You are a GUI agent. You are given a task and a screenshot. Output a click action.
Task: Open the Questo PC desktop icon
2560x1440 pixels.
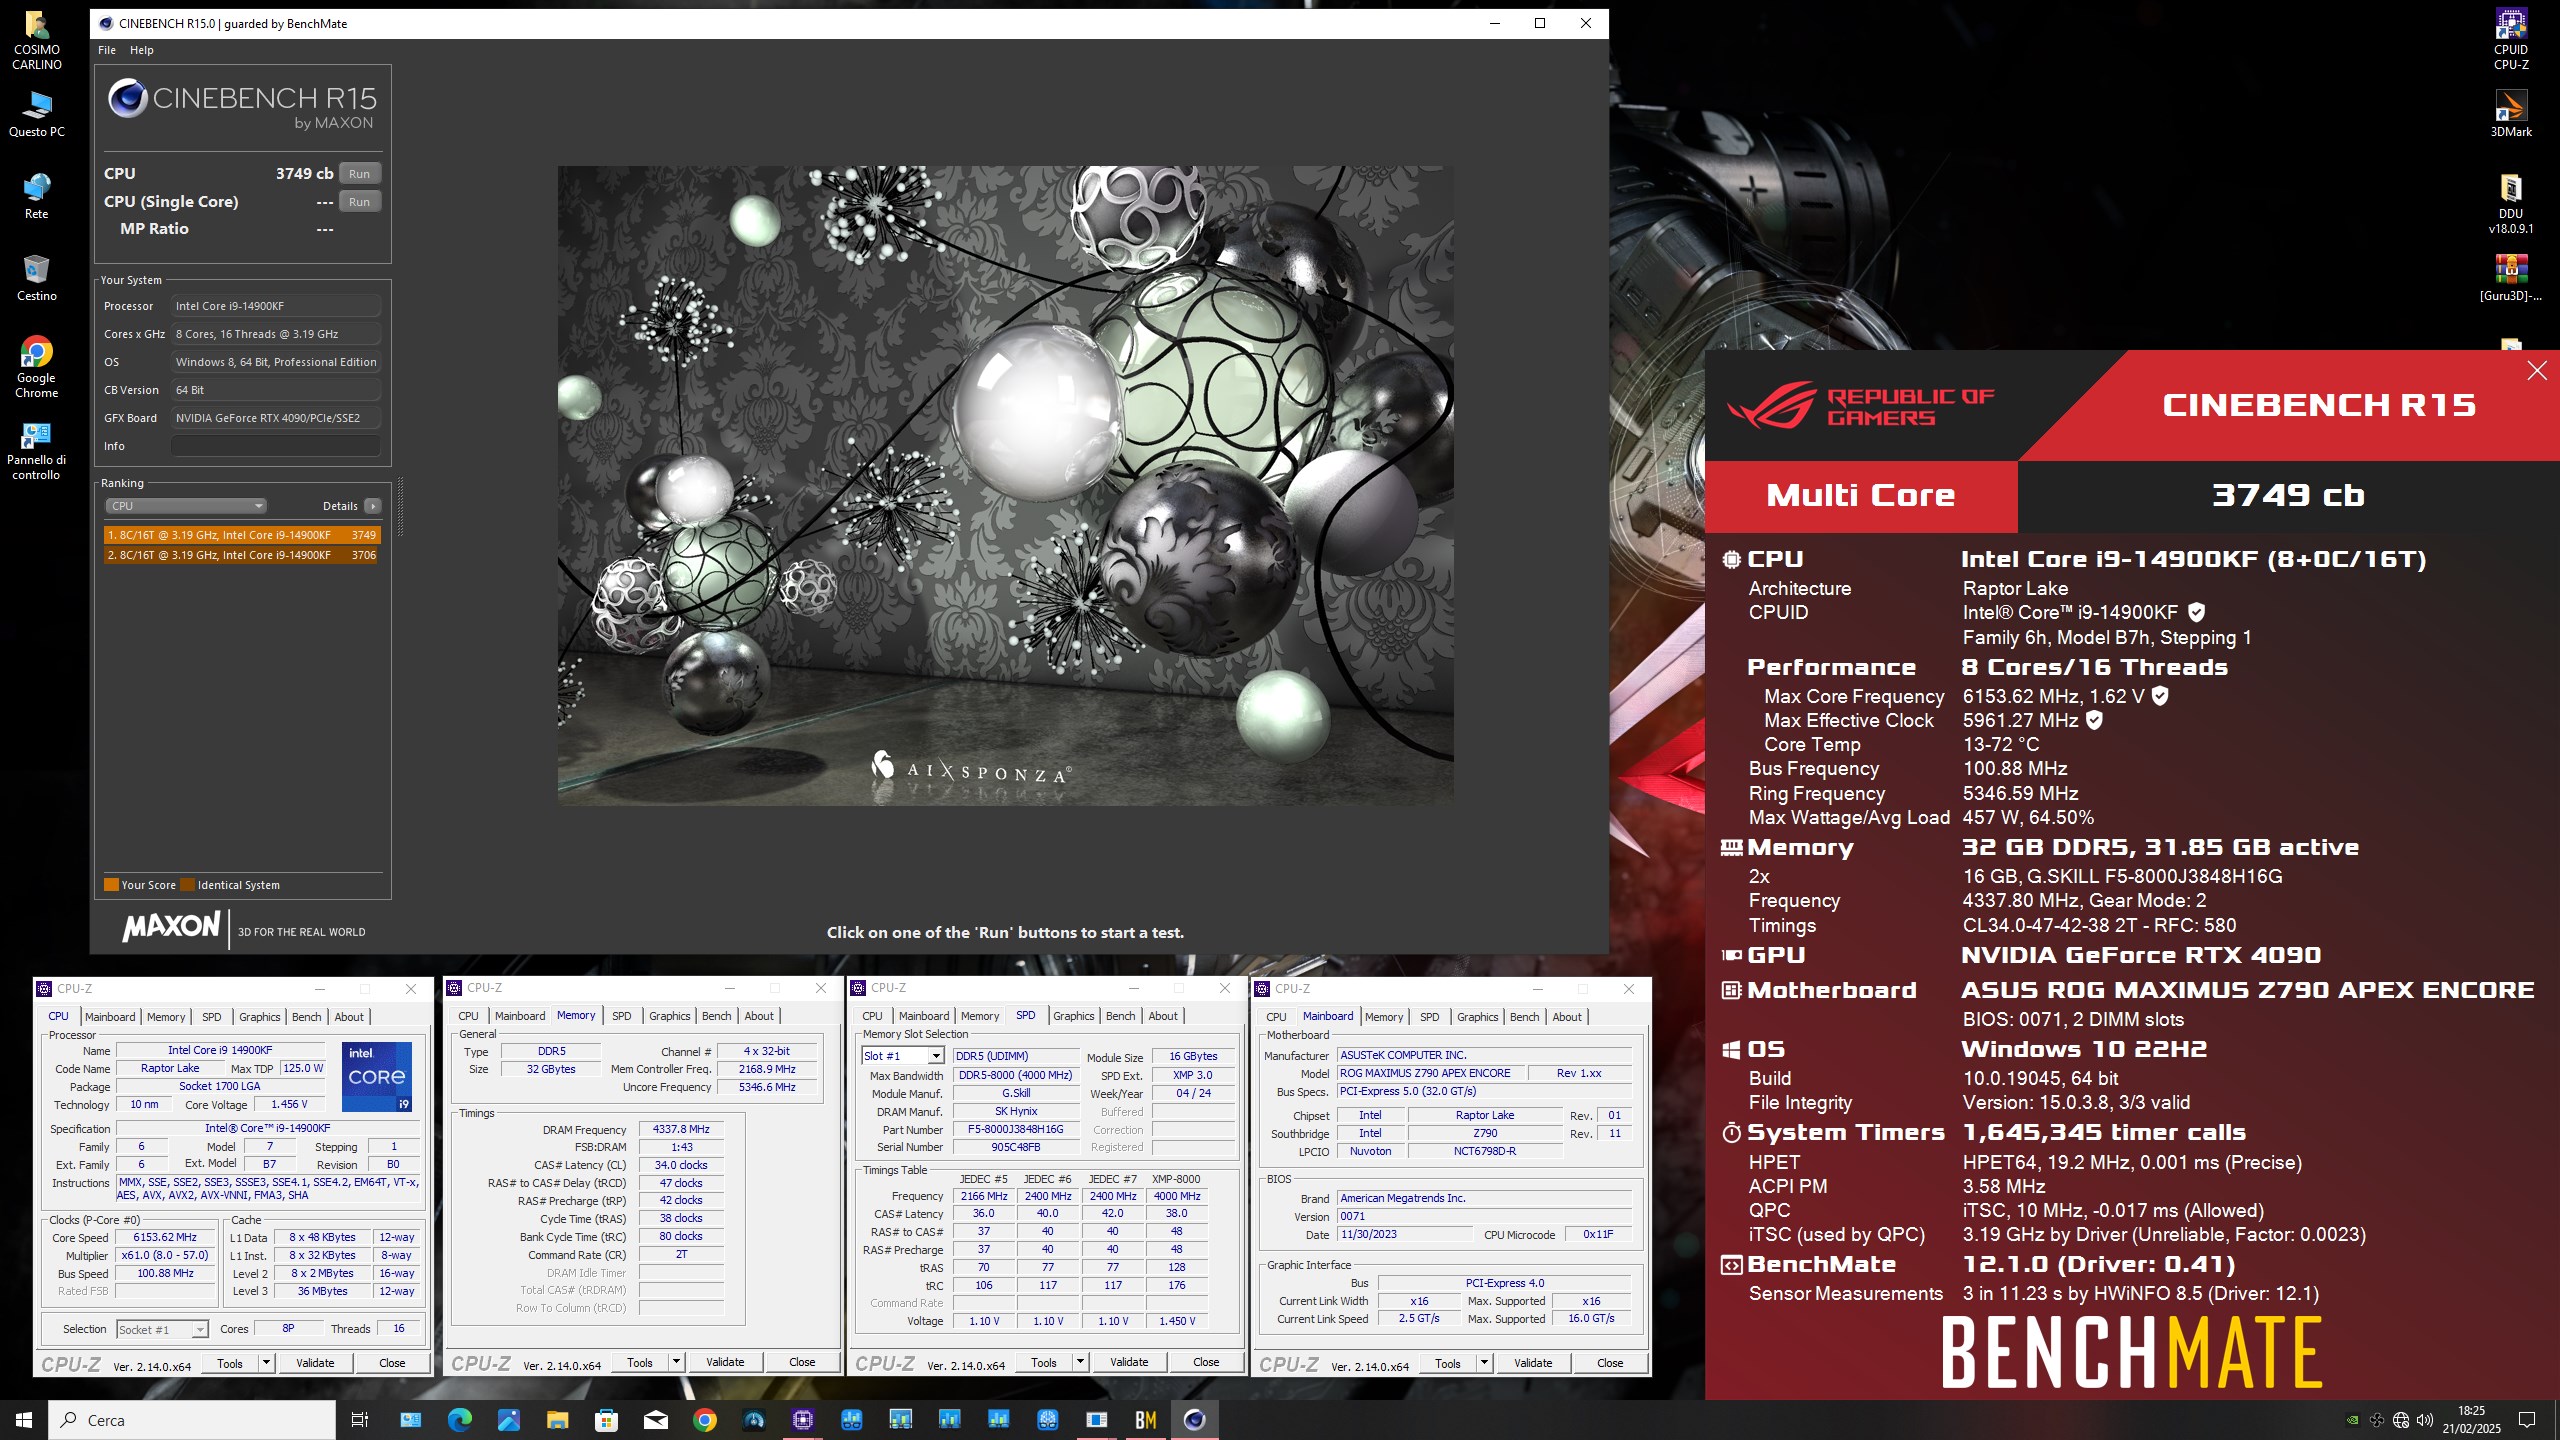[37, 115]
